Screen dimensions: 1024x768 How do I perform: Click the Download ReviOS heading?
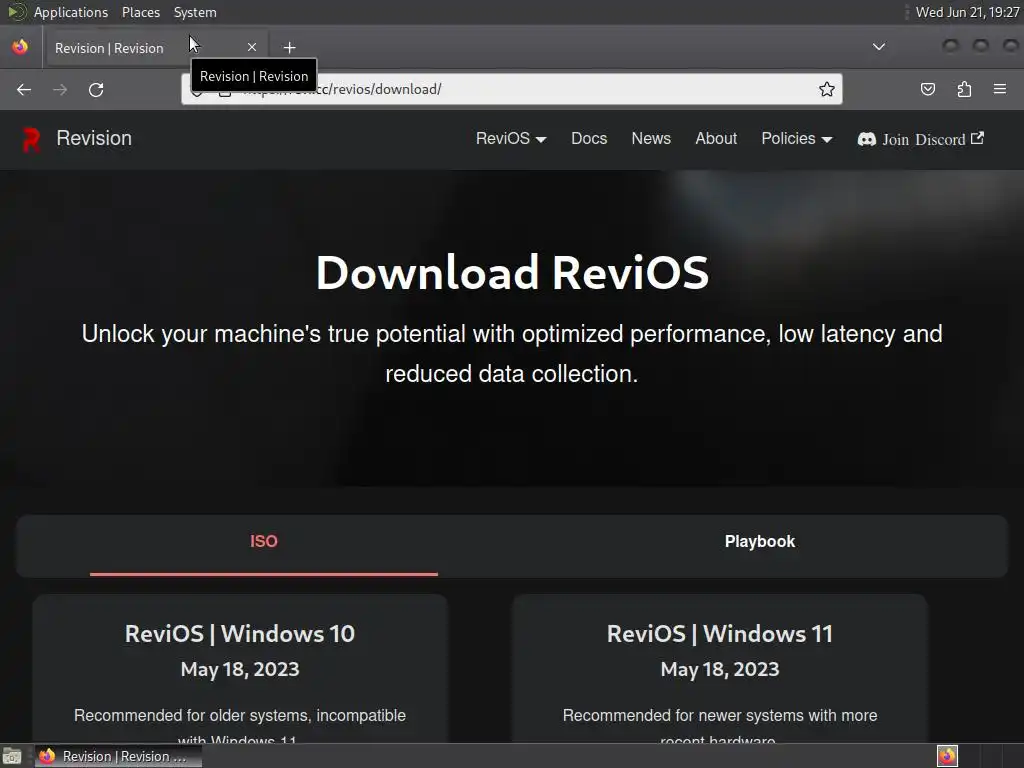coord(512,272)
